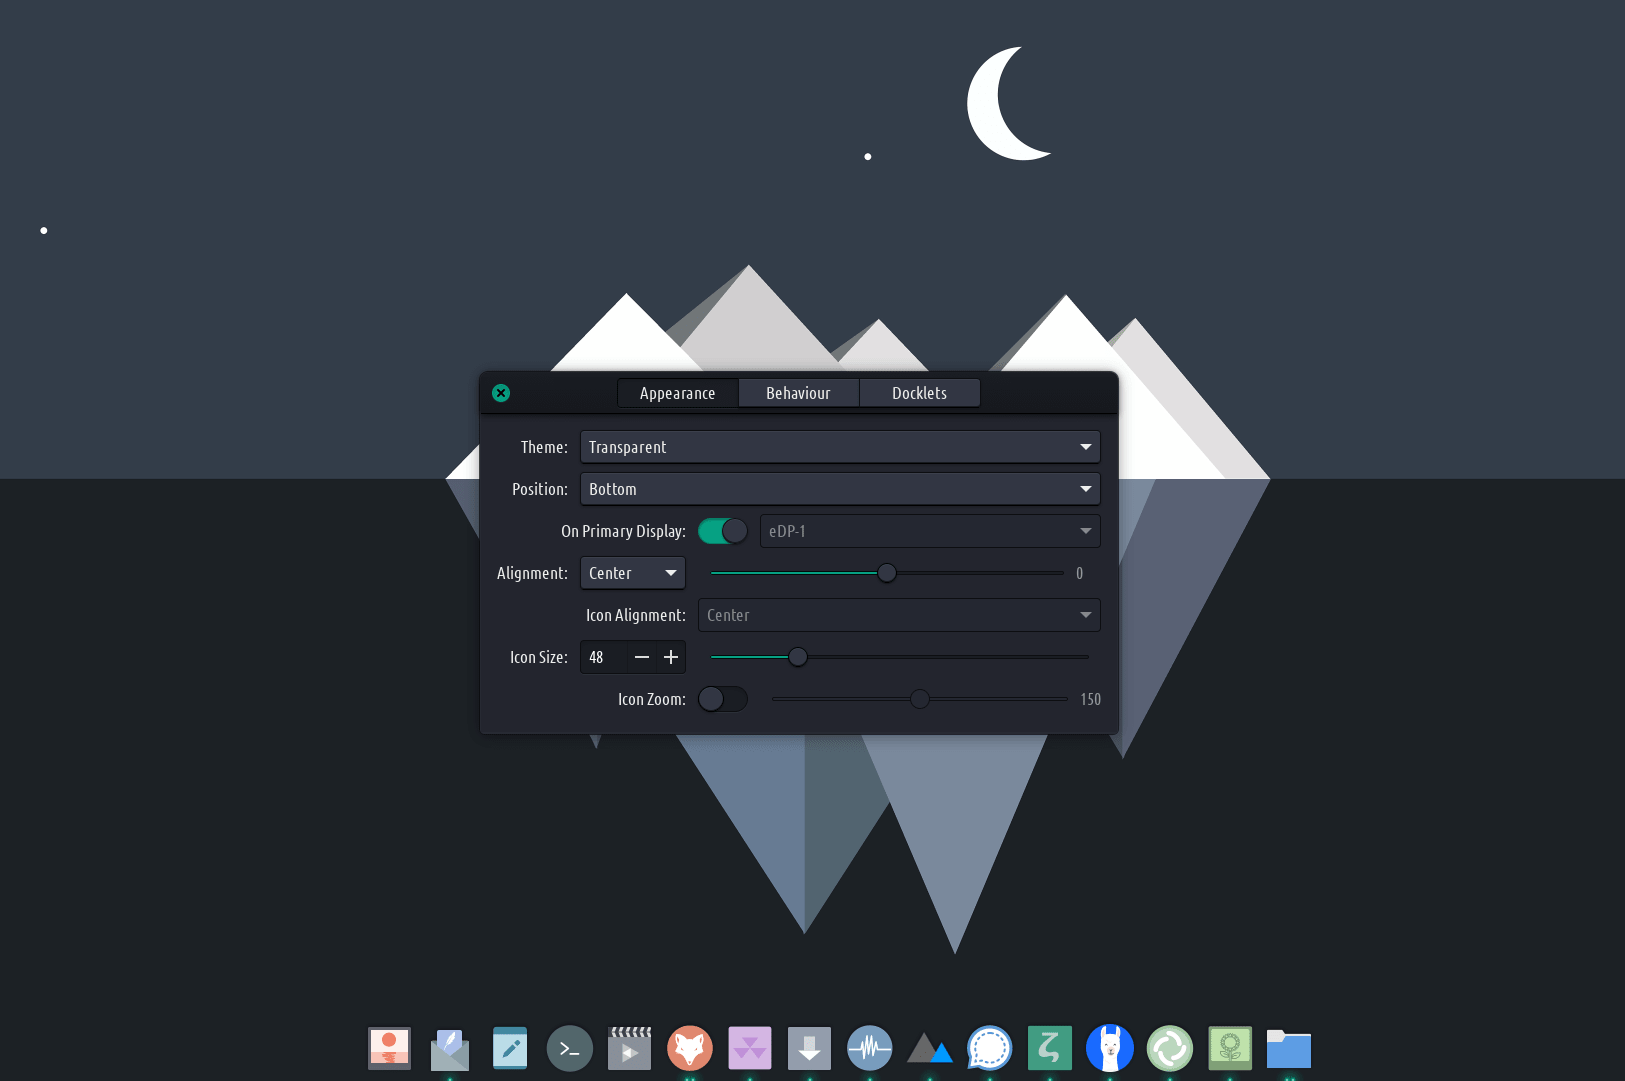Open the Position dropdown set to Bottom
Screen dimensions: 1625x1081
point(840,489)
